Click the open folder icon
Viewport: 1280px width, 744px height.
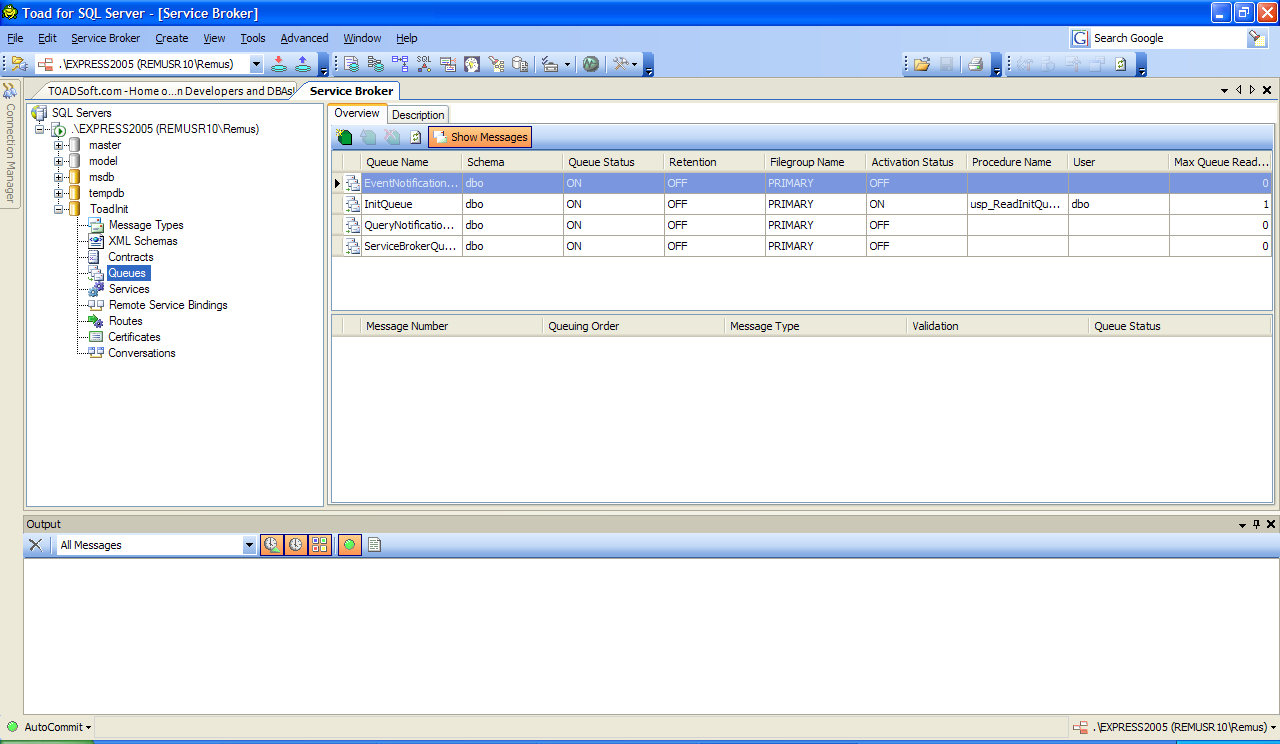pos(922,64)
